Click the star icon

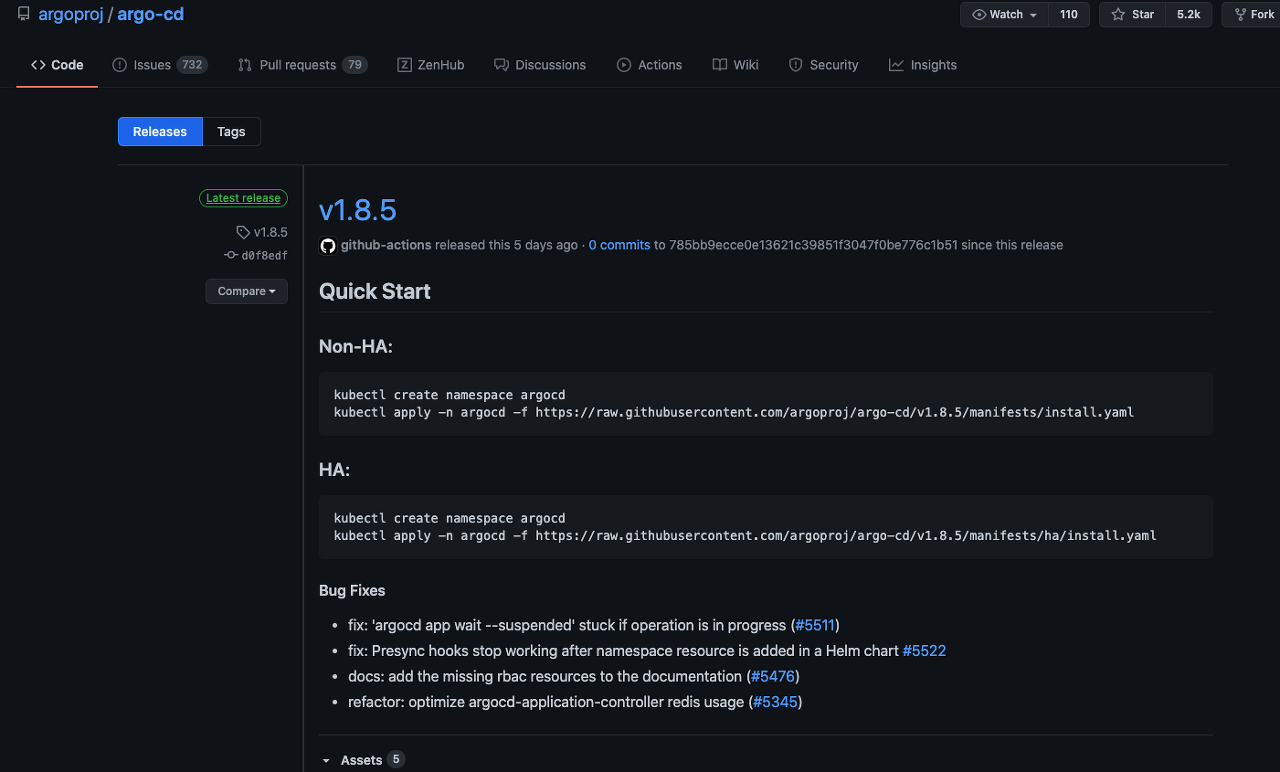coord(1118,14)
